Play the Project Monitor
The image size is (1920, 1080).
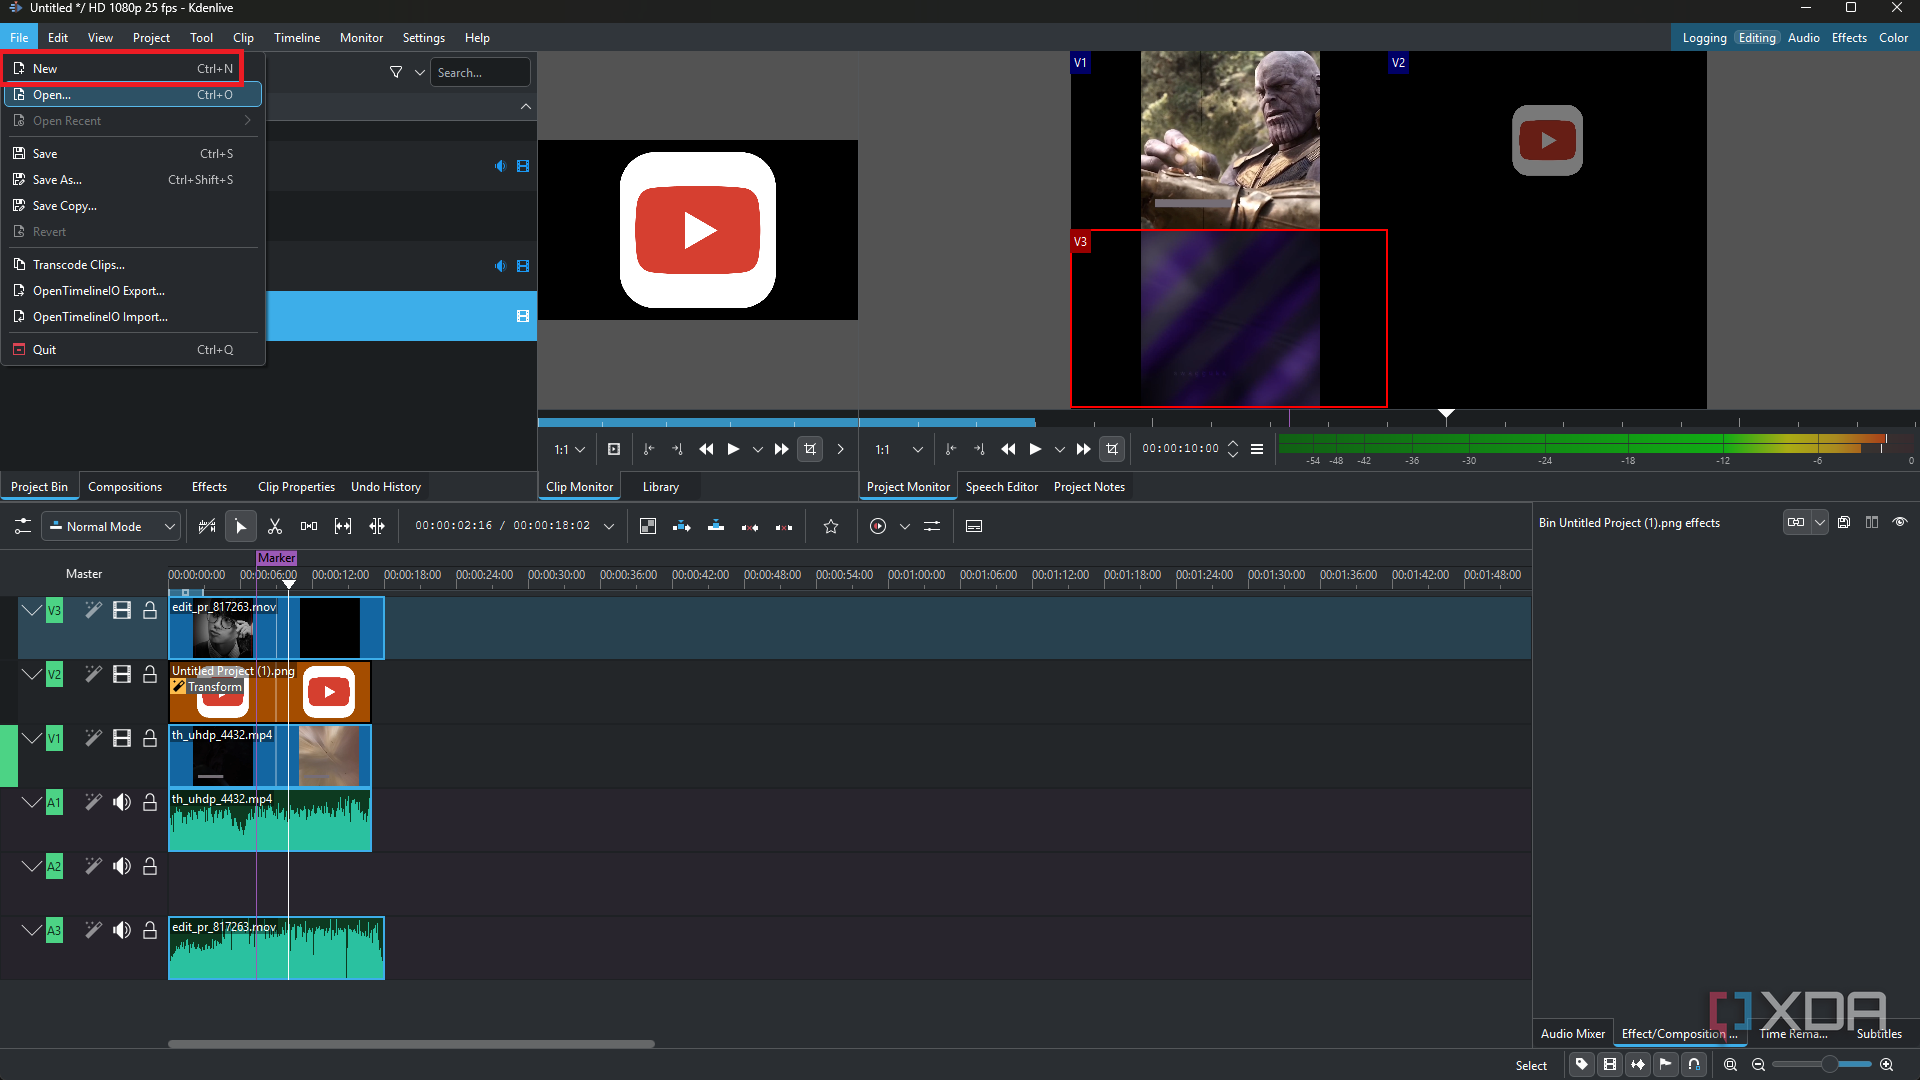(x=1035, y=450)
